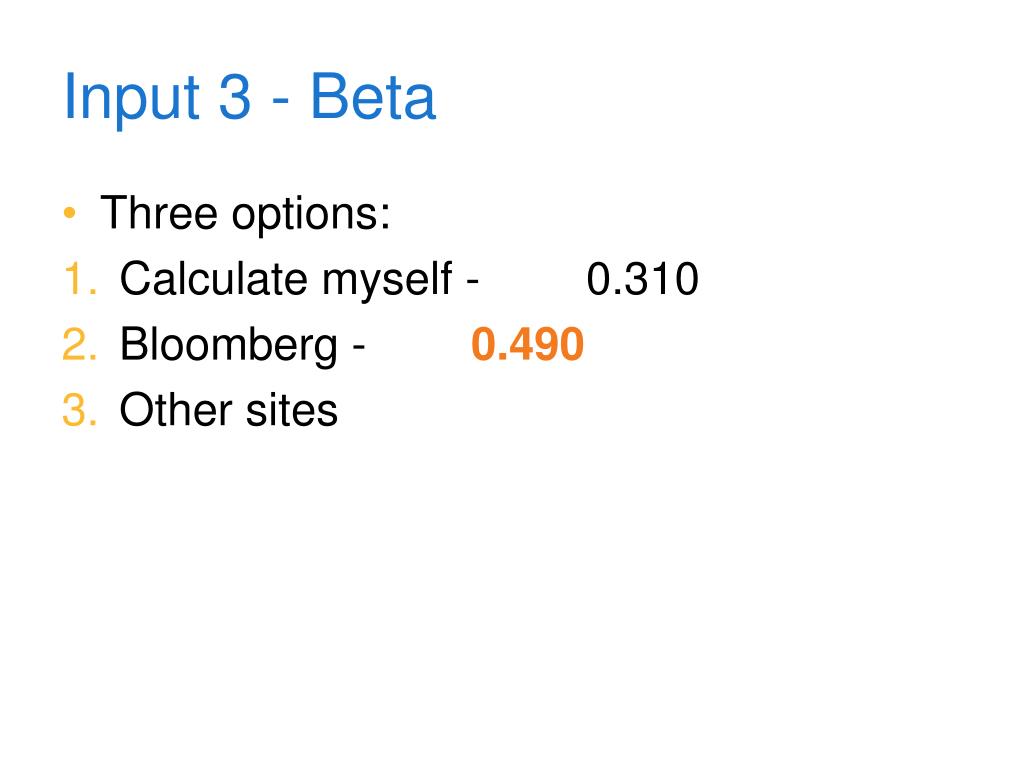The height and width of the screenshot is (768, 1024).
Task: Click the orange bullet dot before "Three options"
Action: click(x=70, y=213)
